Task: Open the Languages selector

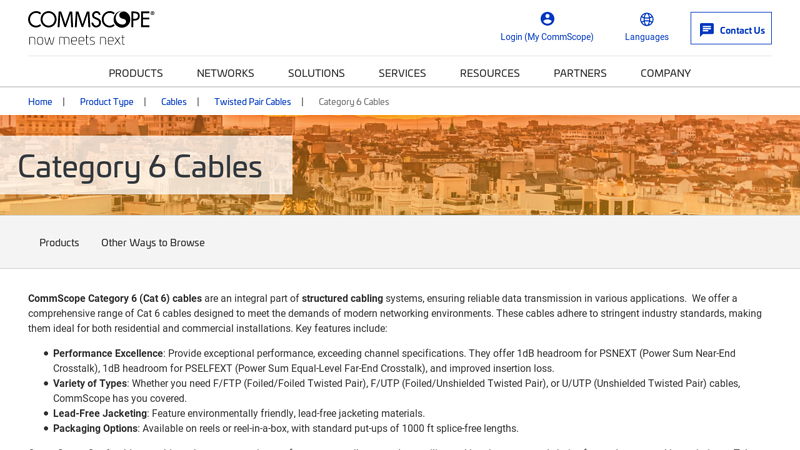Action: coord(646,37)
